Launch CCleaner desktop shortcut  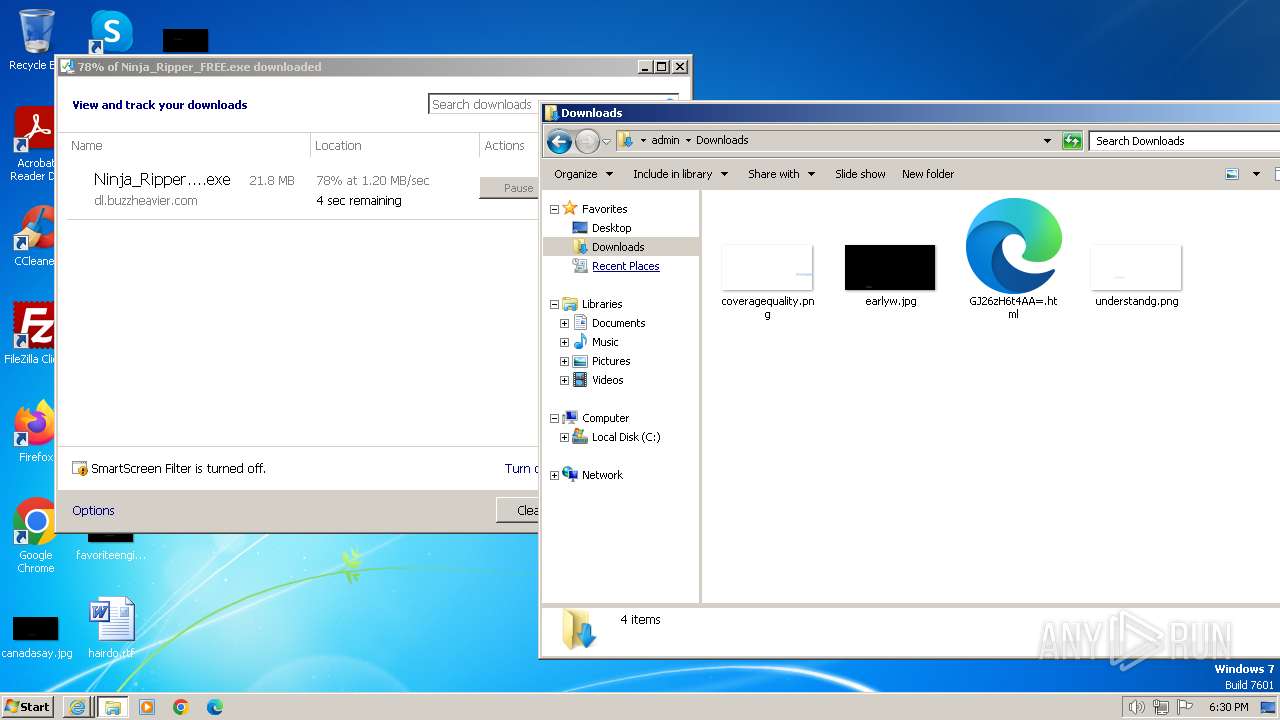[x=34, y=236]
